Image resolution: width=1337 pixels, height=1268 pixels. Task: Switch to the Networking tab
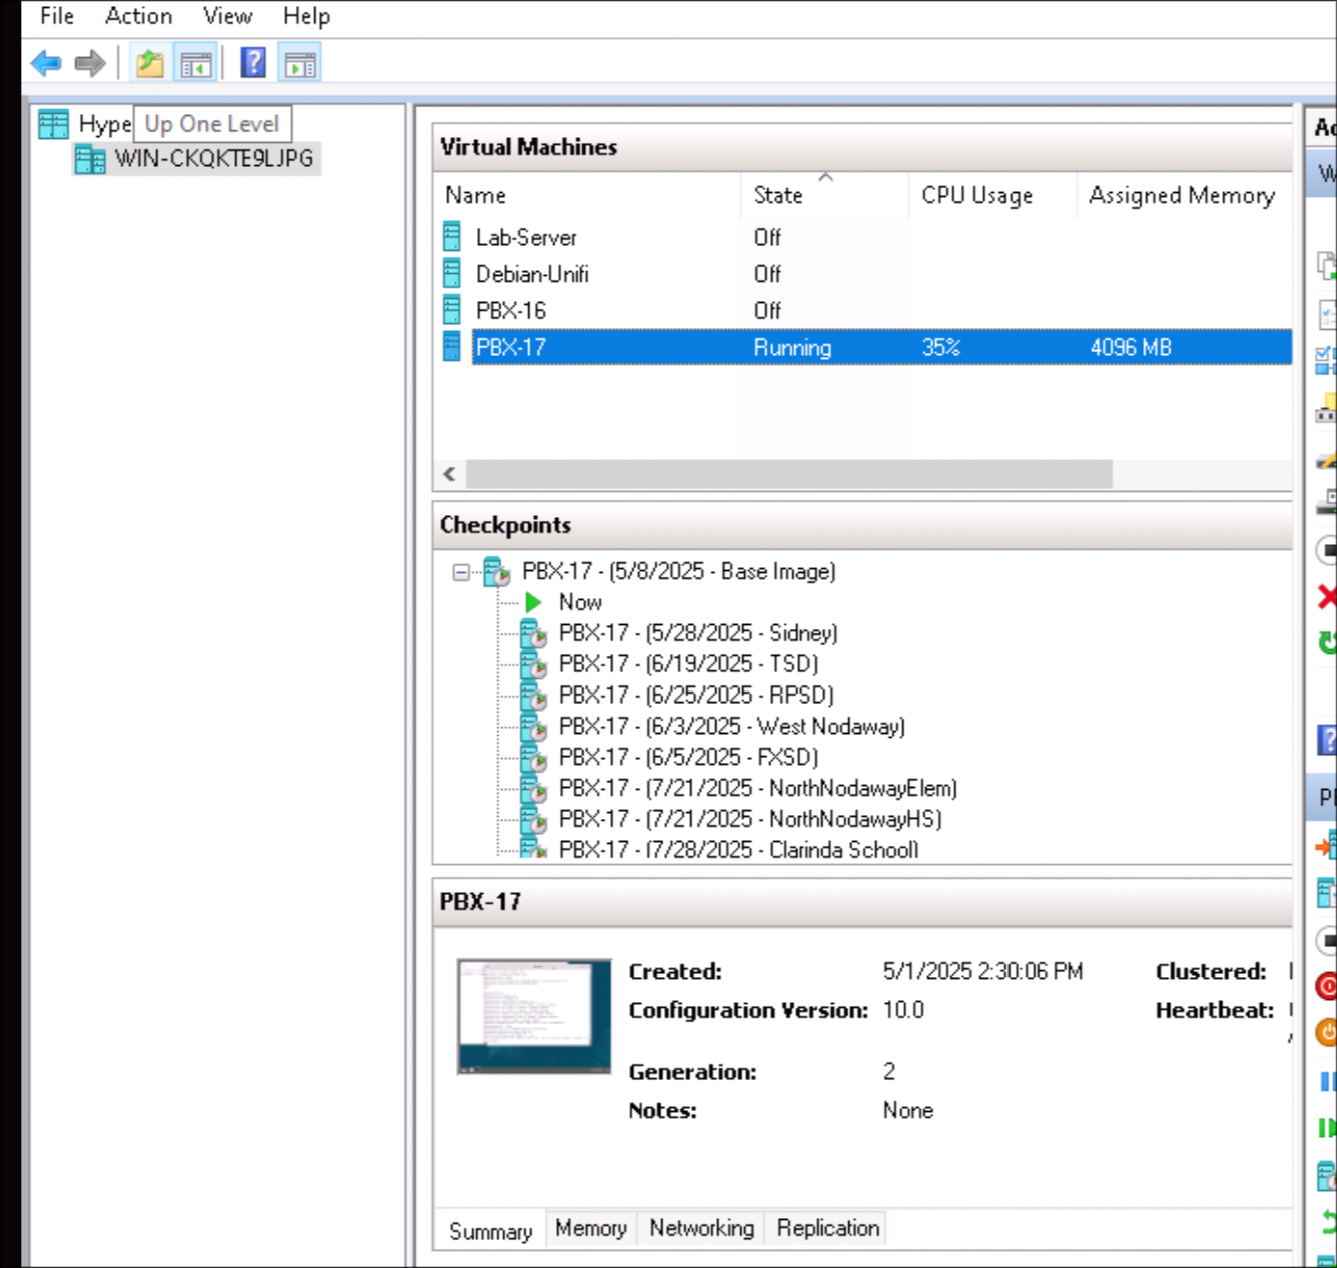click(701, 1228)
